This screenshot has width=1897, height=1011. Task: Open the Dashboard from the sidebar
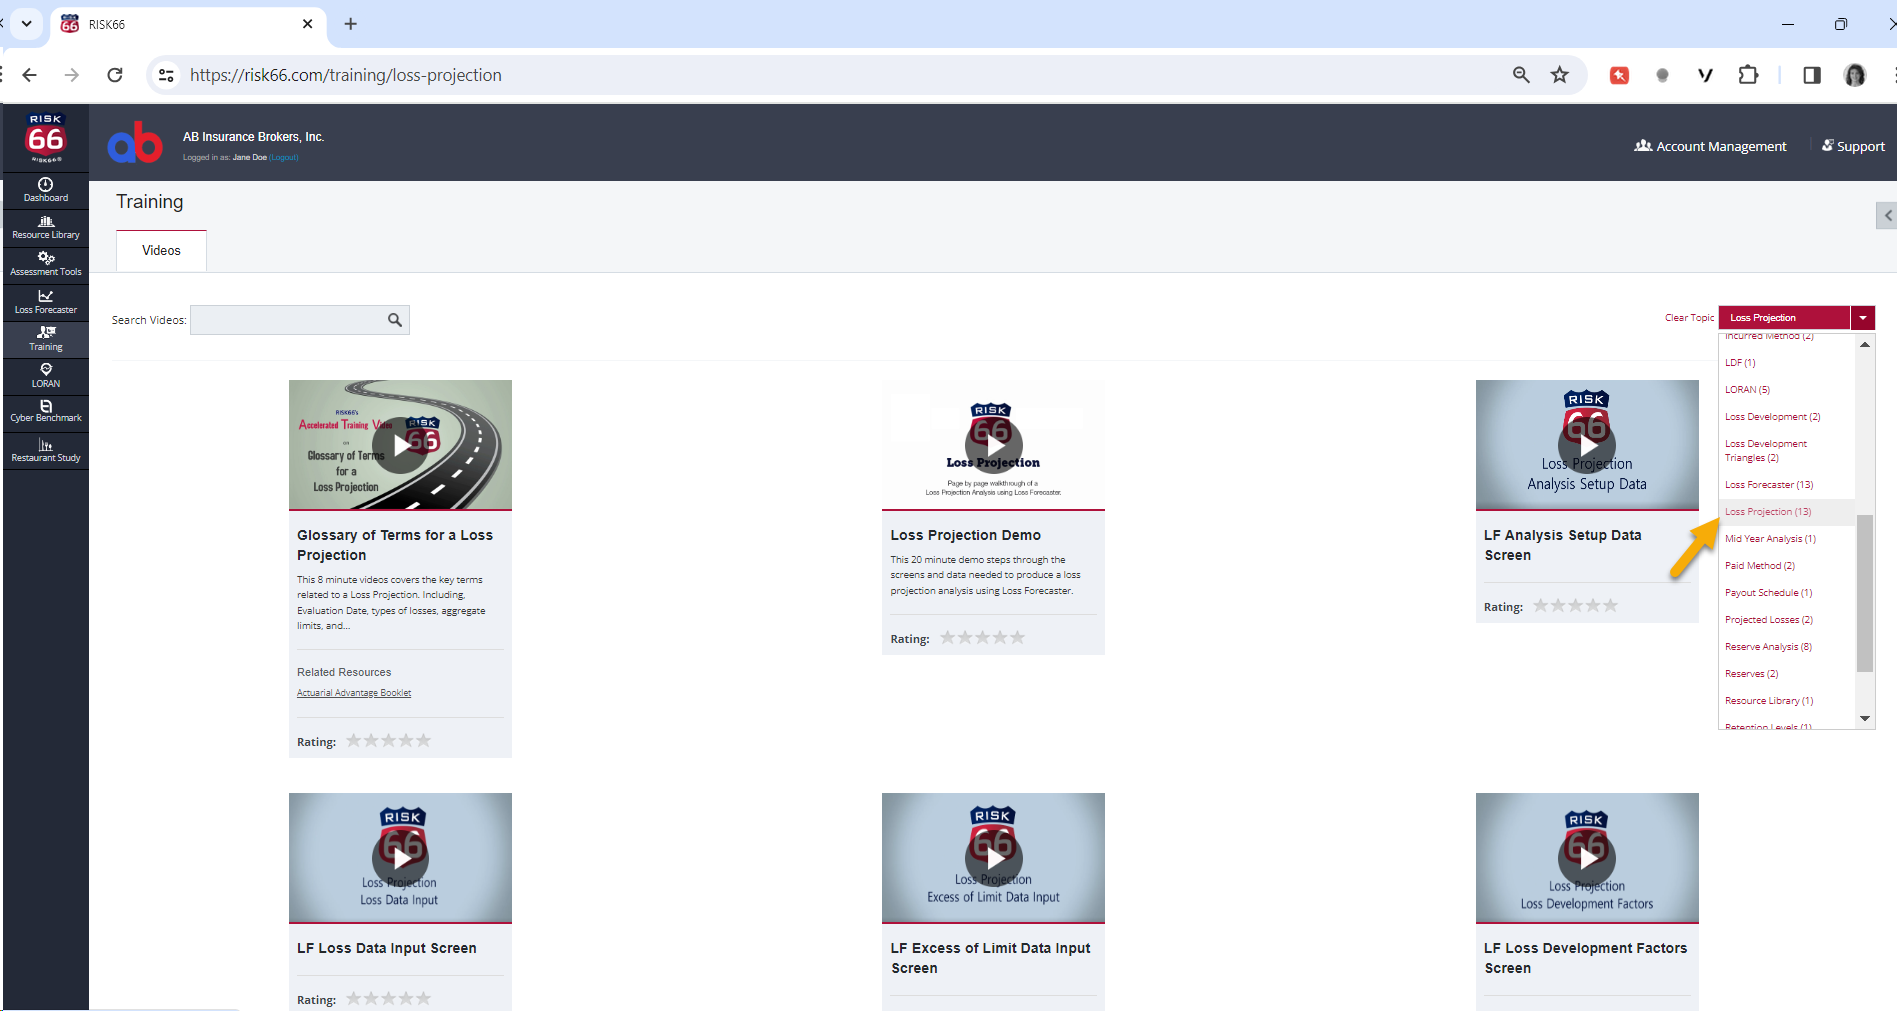(x=46, y=190)
